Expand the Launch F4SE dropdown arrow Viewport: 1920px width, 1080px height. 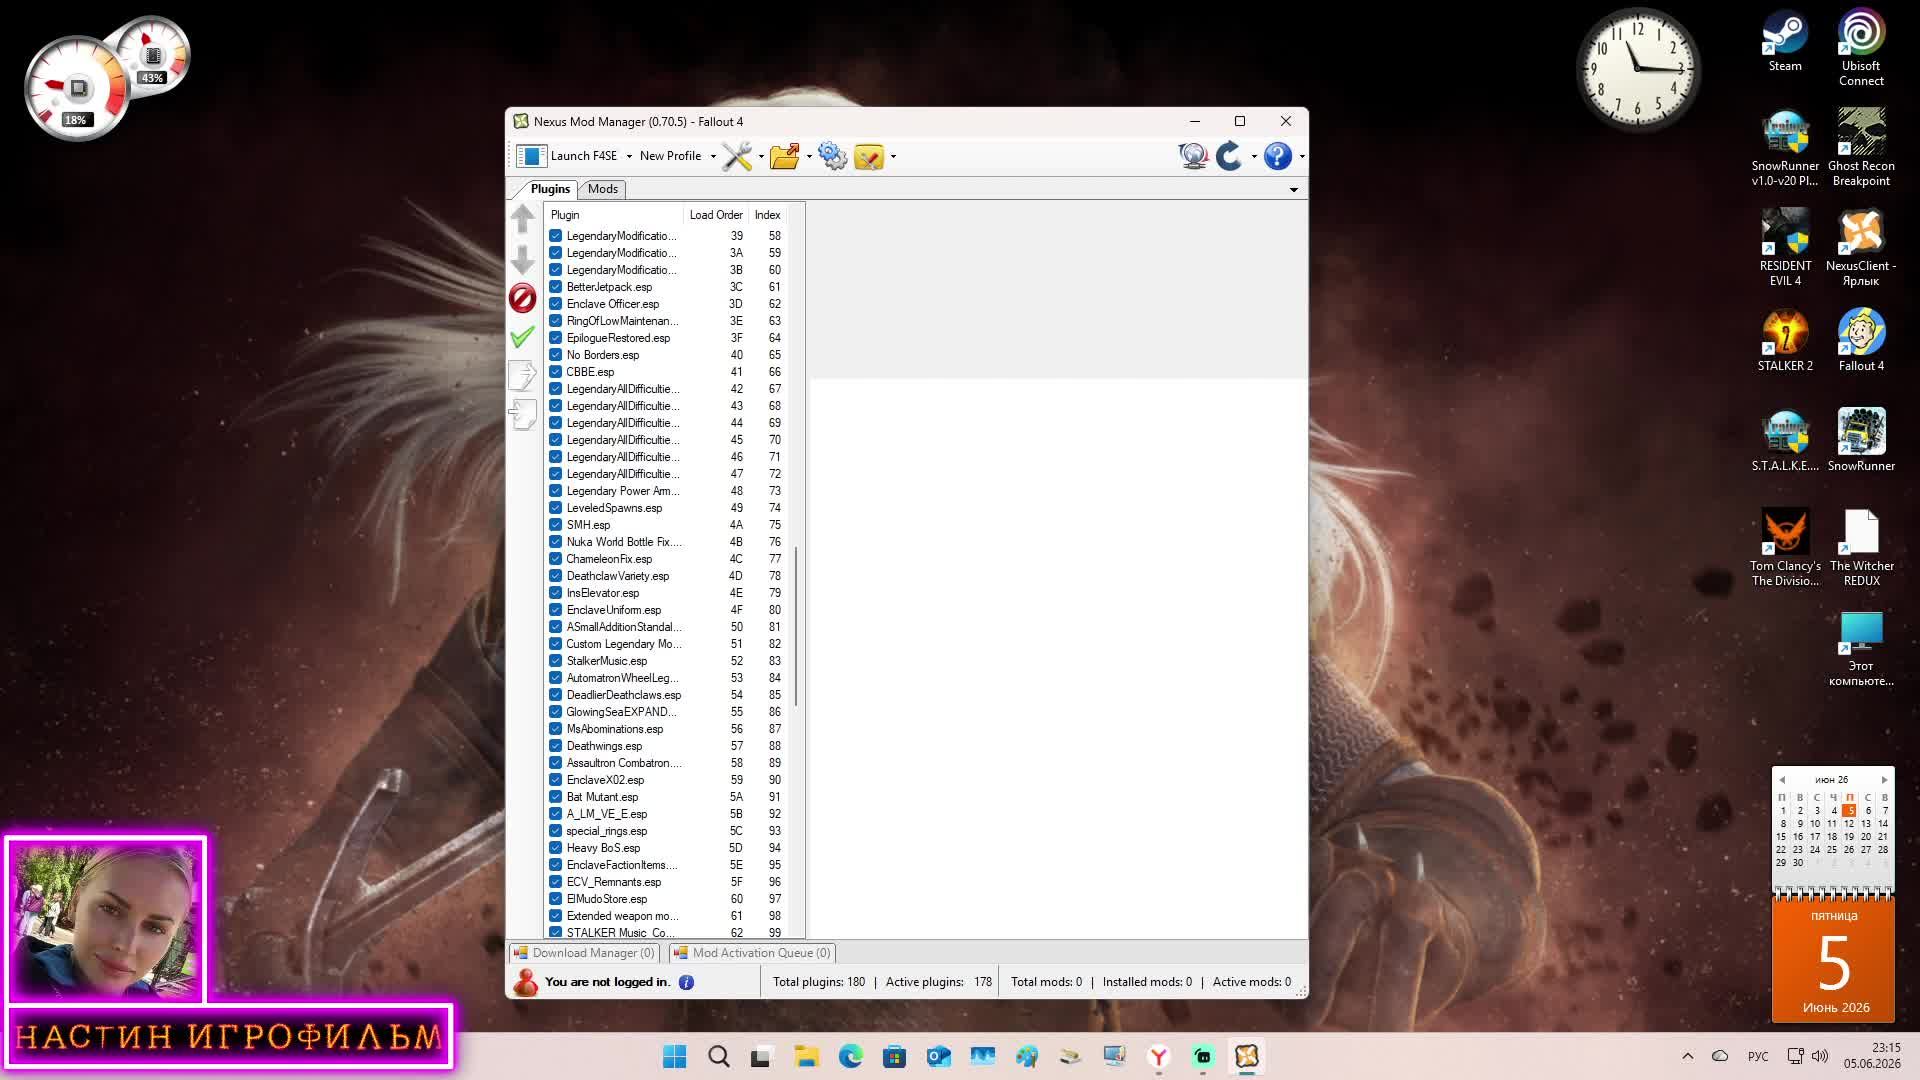click(629, 157)
